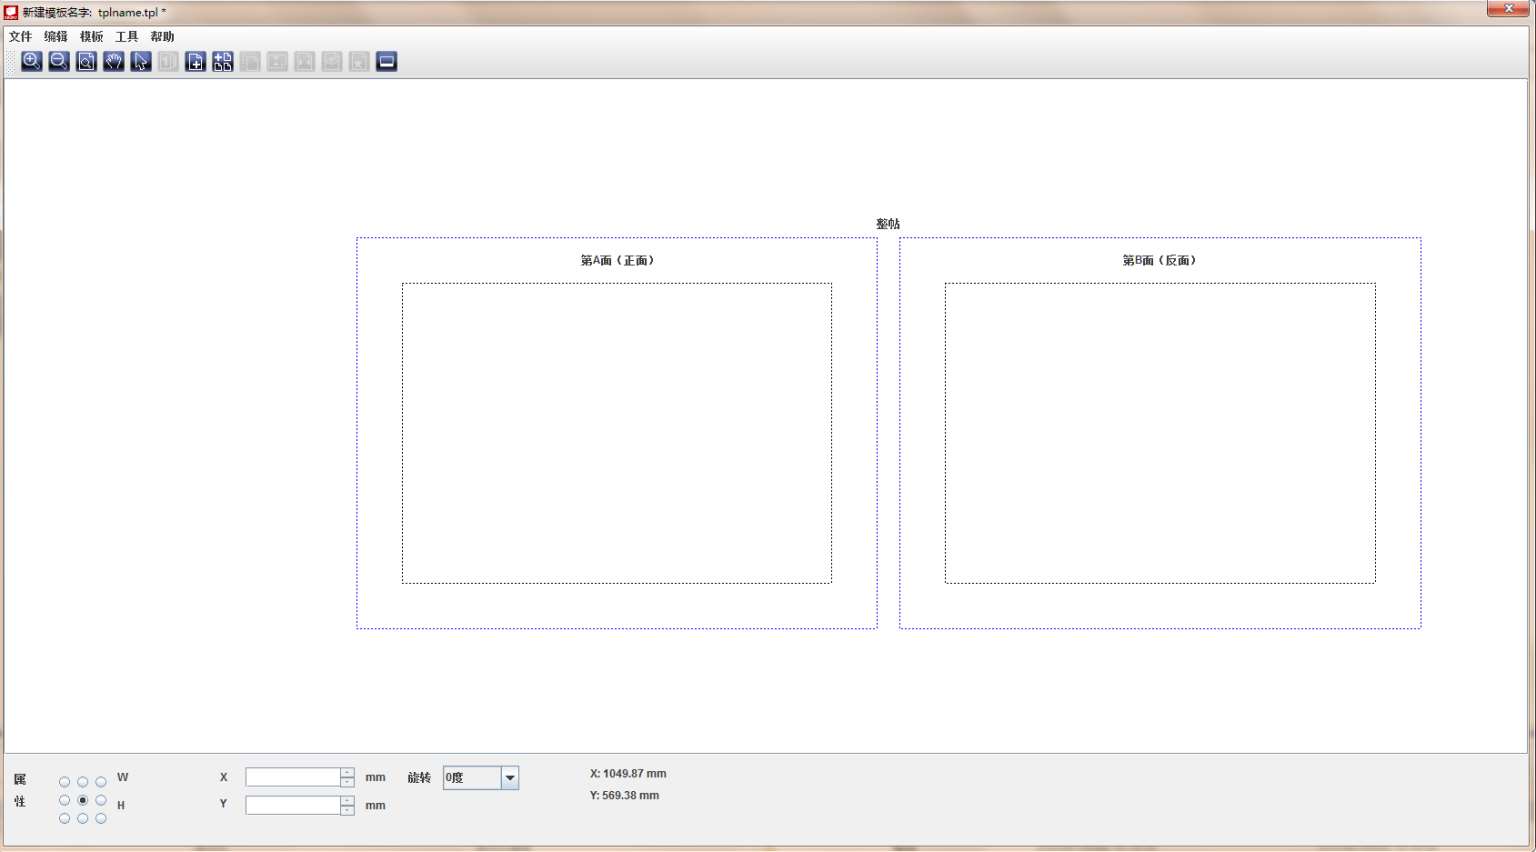The height and width of the screenshot is (852, 1536).
Task: Click inside the A-side inner page frame
Action: (617, 433)
